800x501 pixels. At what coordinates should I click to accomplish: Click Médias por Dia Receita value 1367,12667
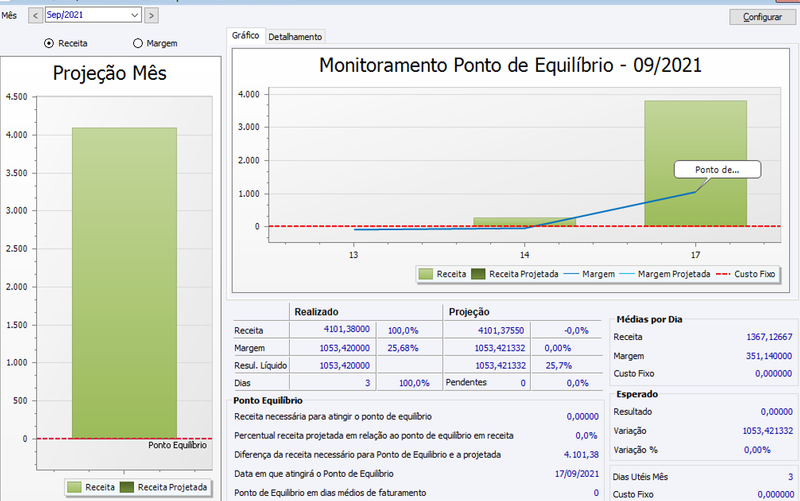click(769, 337)
